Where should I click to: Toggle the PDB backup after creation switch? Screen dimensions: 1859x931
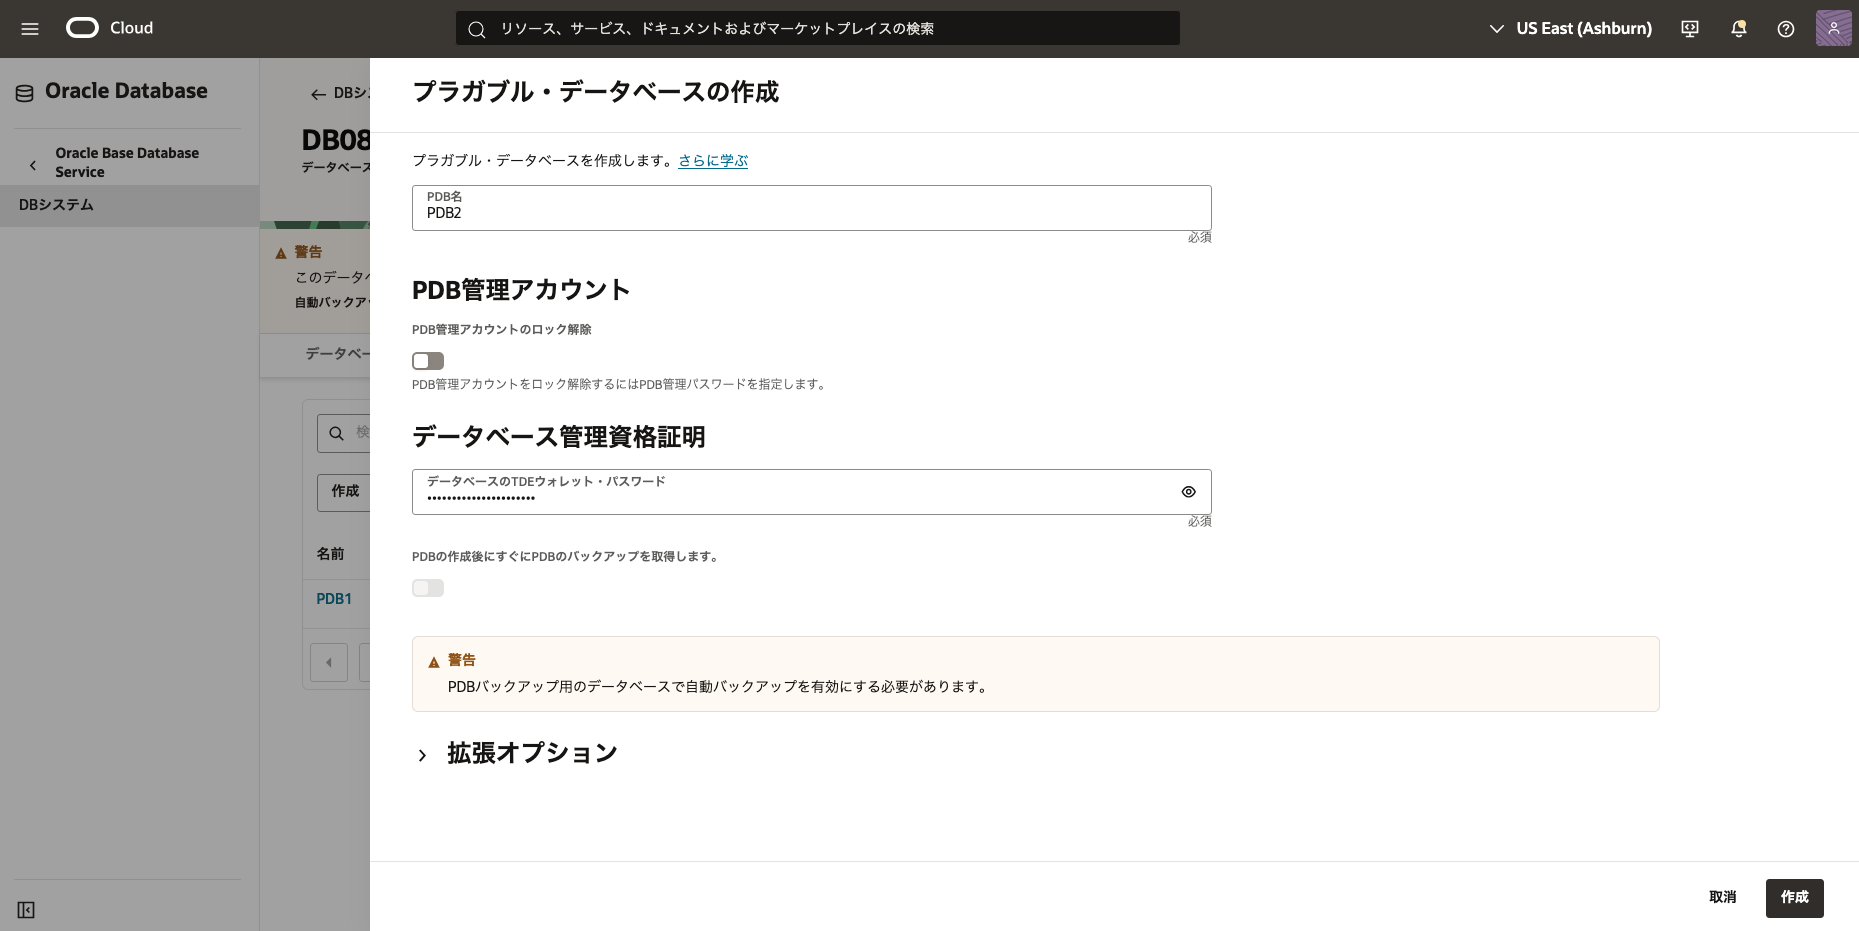click(428, 588)
